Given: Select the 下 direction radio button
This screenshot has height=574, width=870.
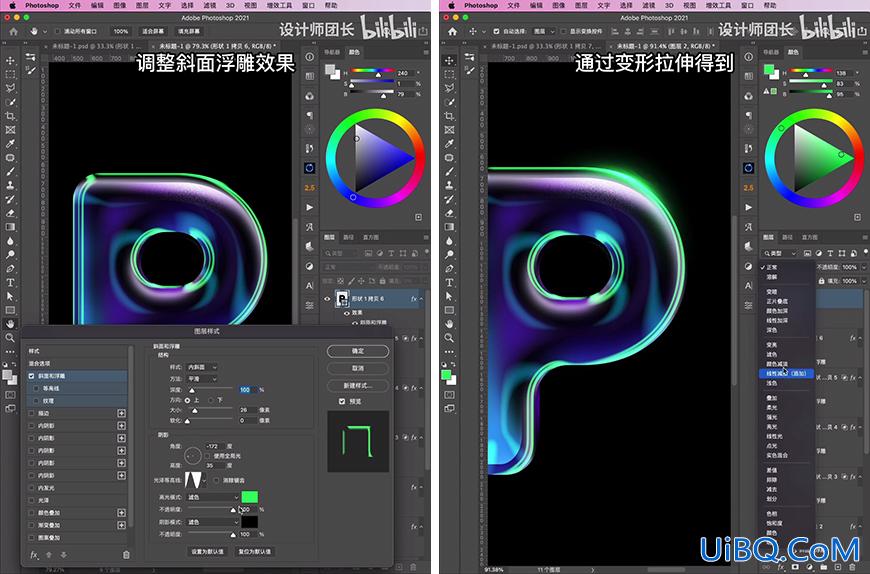Looking at the screenshot, I should pyautogui.click(x=211, y=400).
